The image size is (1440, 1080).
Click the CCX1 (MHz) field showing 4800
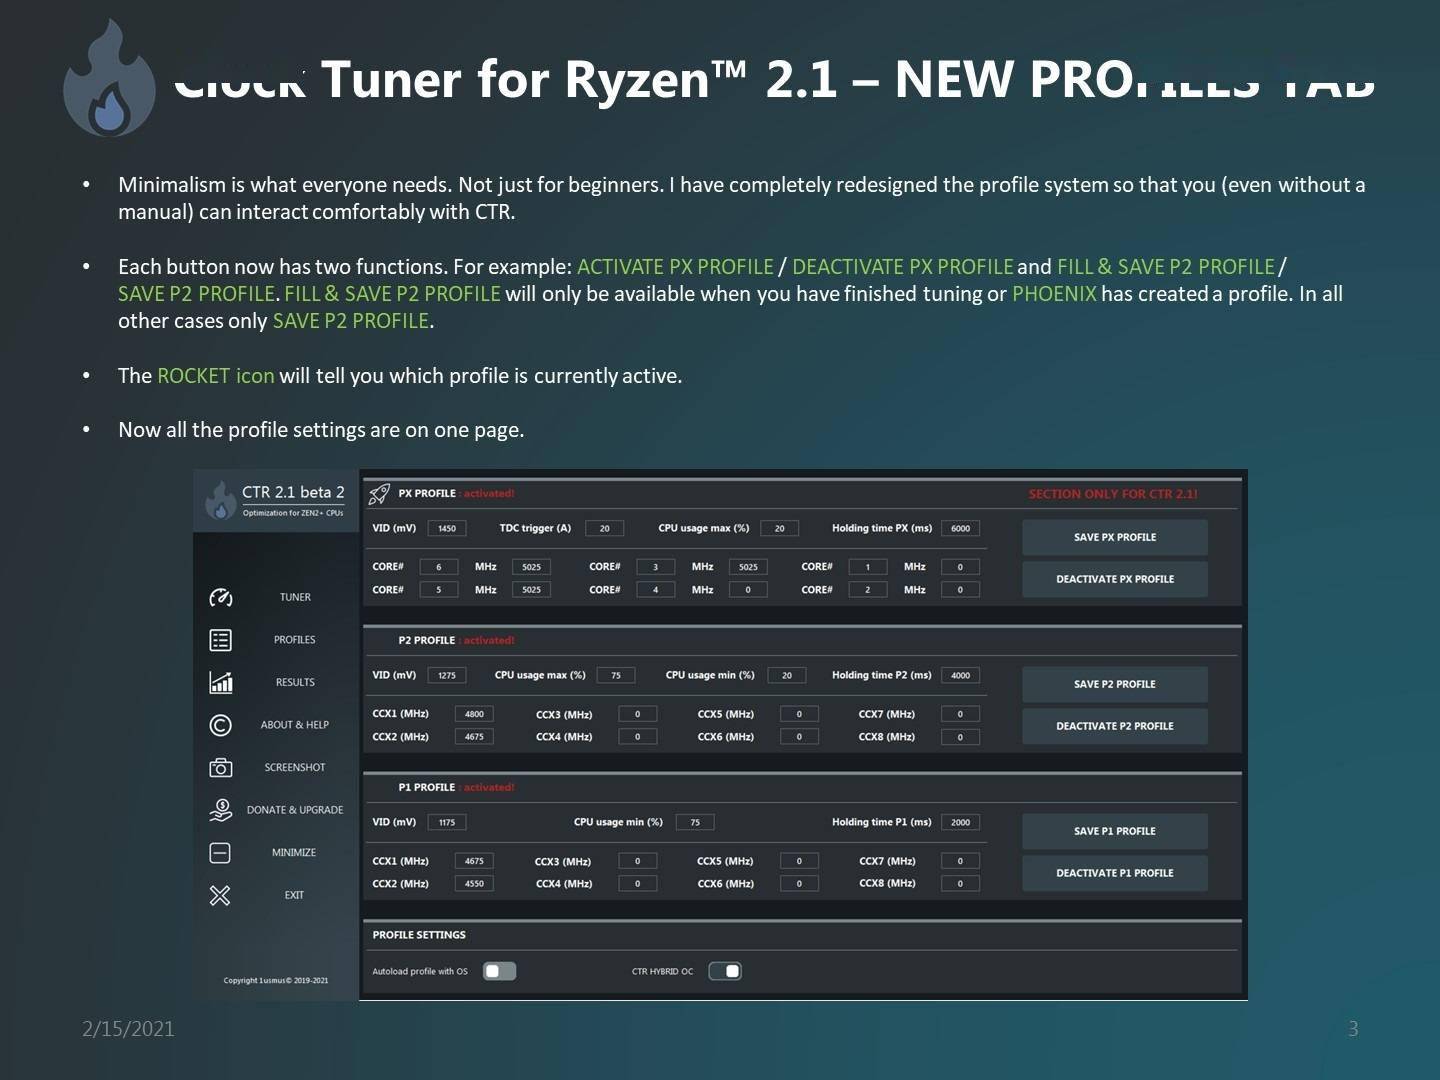(x=475, y=714)
